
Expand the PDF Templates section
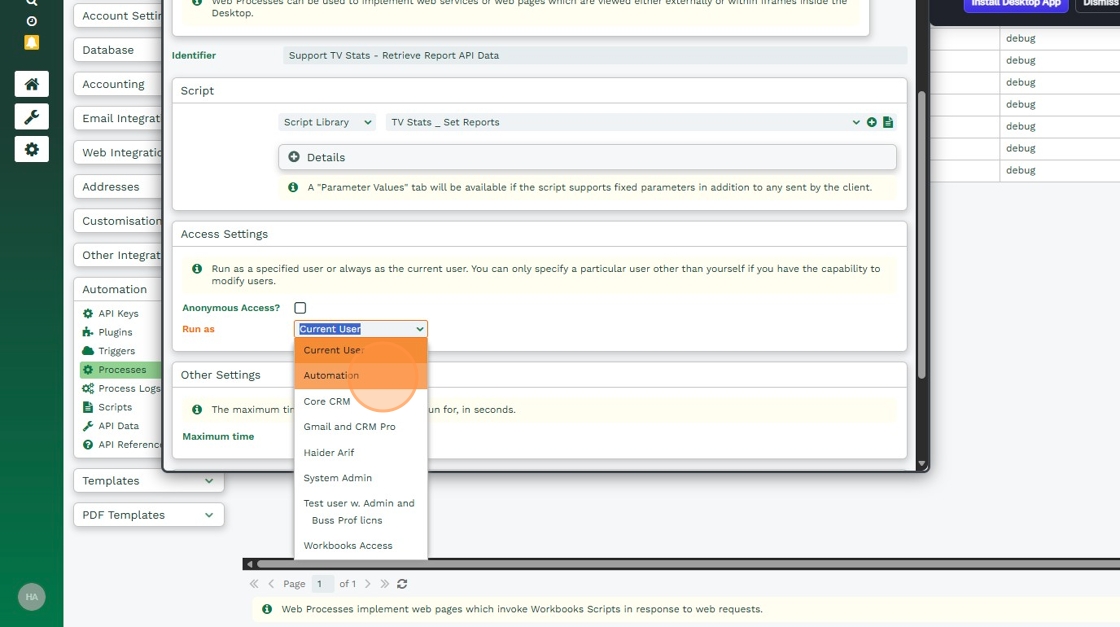point(148,515)
